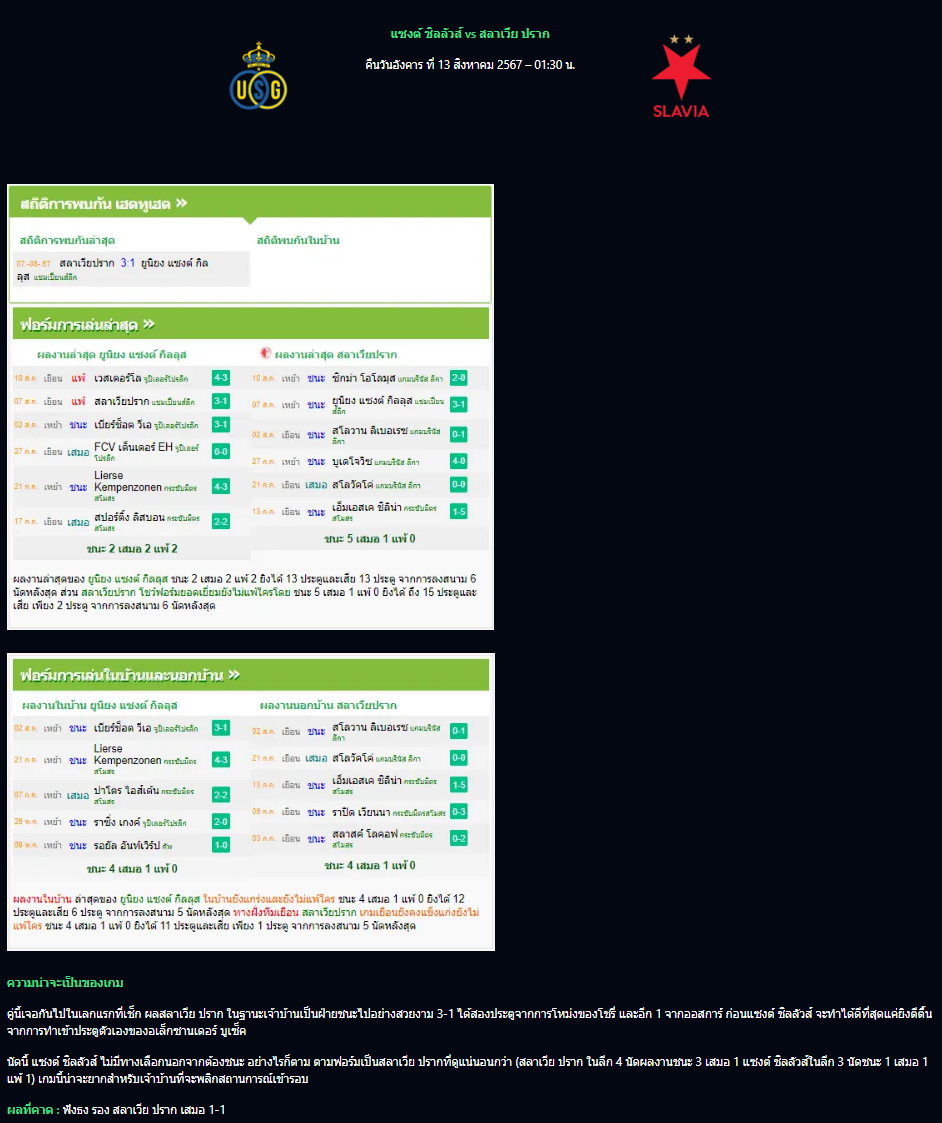This screenshot has width=942, height=1123.
Task: Click 3-1 badge in the สลาเวียปราก loss row
Action: click(x=221, y=401)
